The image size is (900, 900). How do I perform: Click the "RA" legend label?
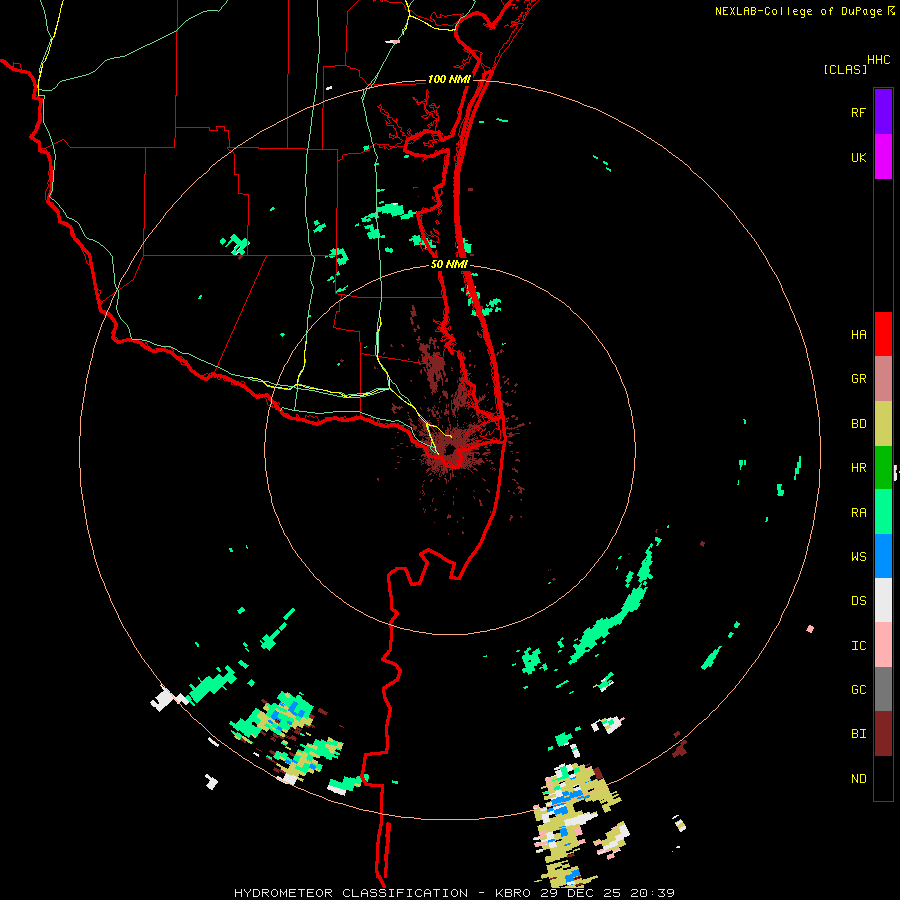[x=858, y=513]
